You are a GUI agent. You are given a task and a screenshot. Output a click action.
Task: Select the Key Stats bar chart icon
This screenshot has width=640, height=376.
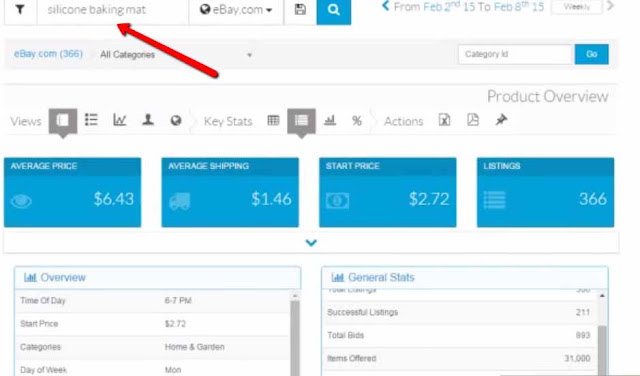[x=330, y=120]
